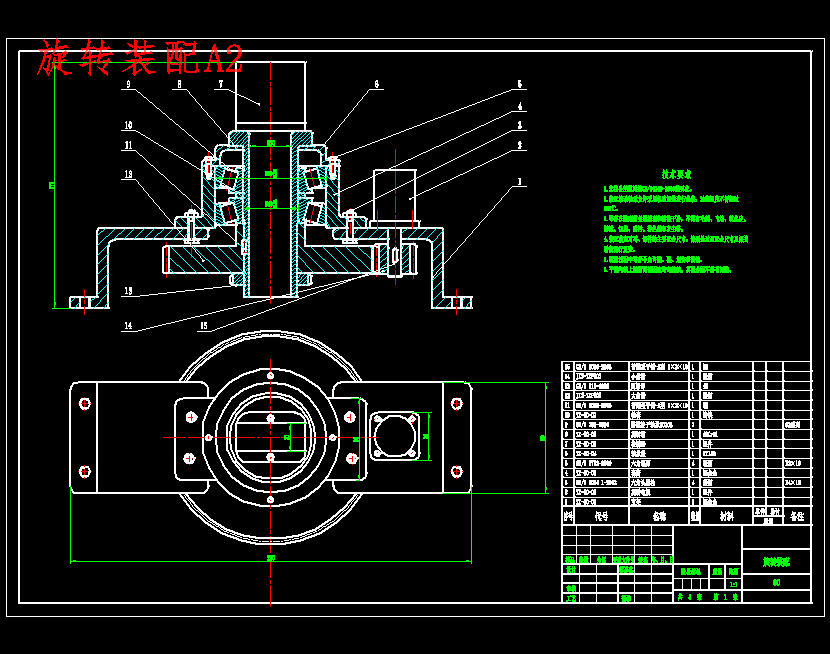
Task: Click part balloon number 7
Action: point(221,84)
